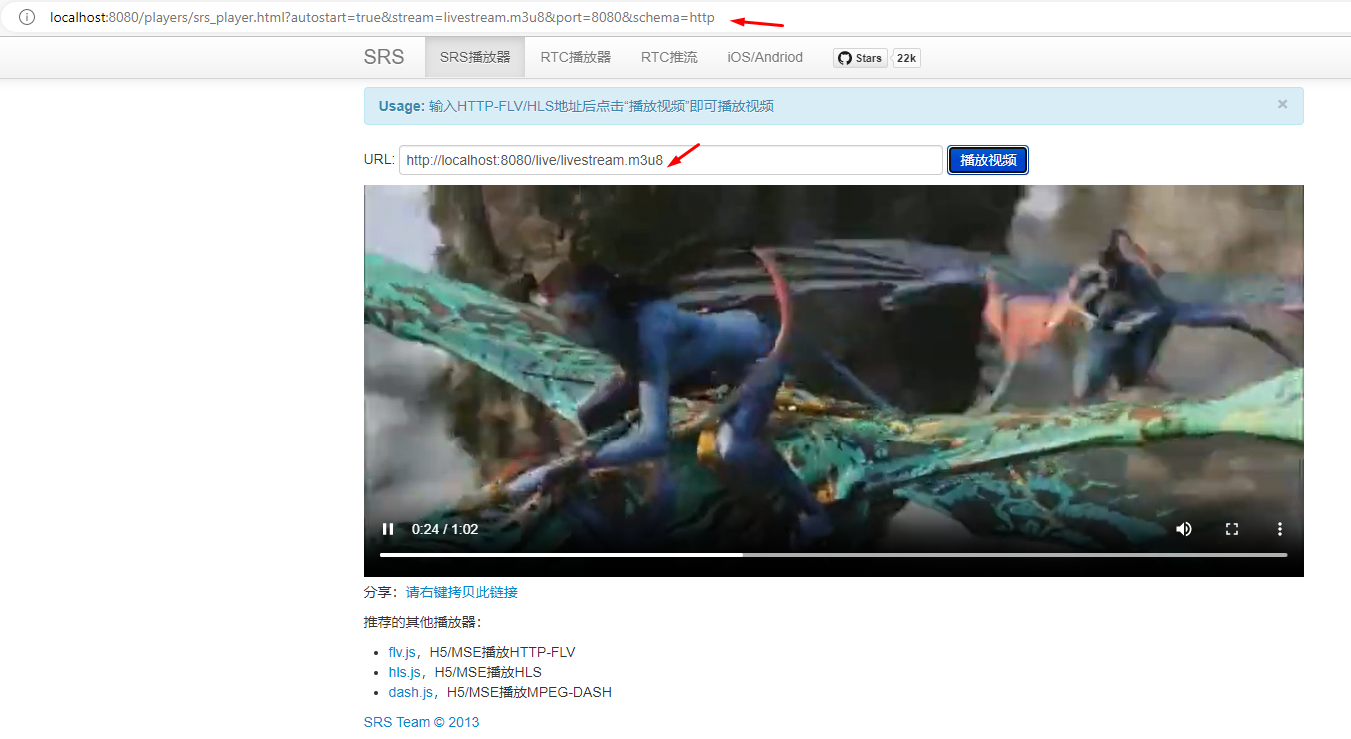The image size is (1351, 739).
Task: Click the H5/MSE播放HTTP-FLV description text
Action: pos(503,652)
